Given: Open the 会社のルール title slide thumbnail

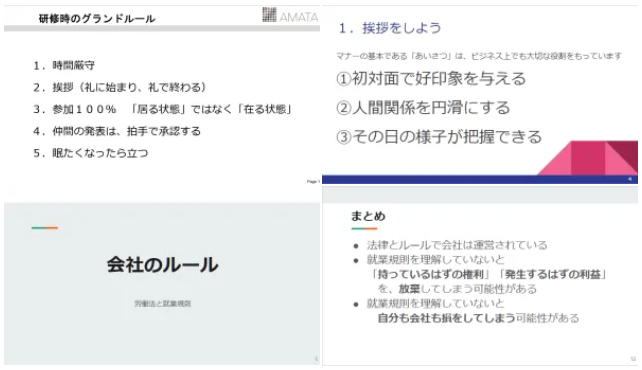Looking at the screenshot, I should point(162,284).
